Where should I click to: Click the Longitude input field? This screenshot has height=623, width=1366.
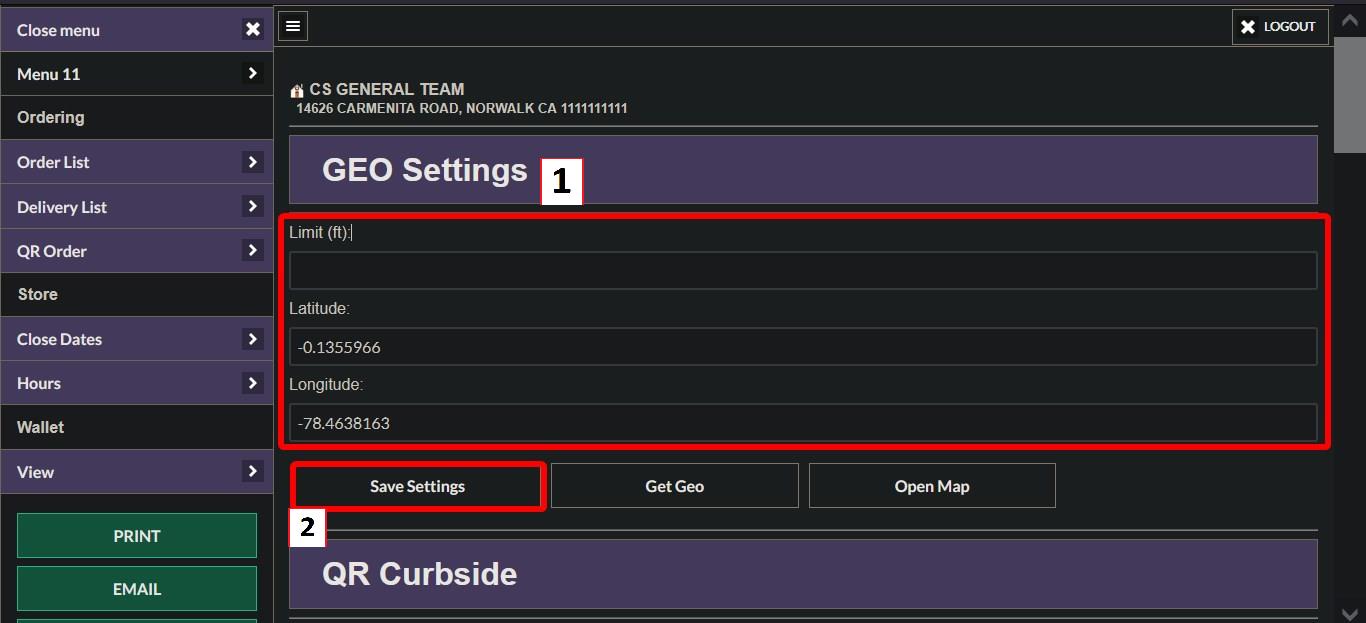click(x=803, y=423)
